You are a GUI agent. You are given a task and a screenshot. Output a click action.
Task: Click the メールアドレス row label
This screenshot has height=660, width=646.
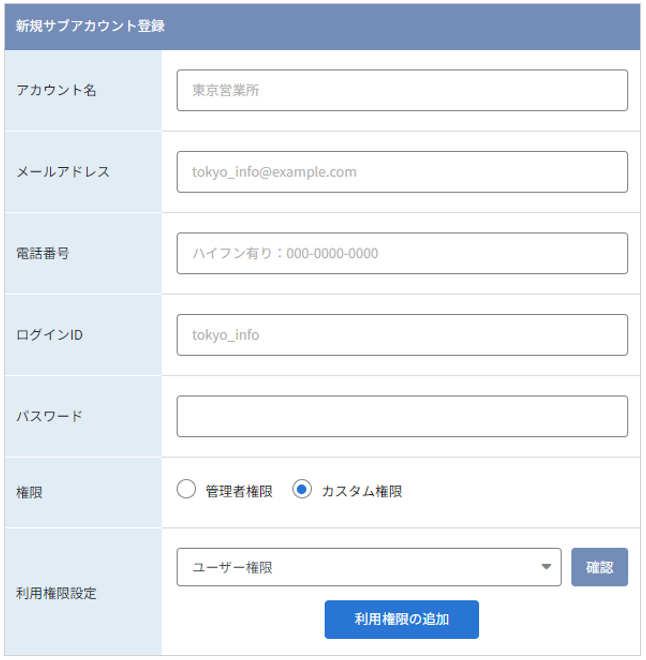coord(63,172)
